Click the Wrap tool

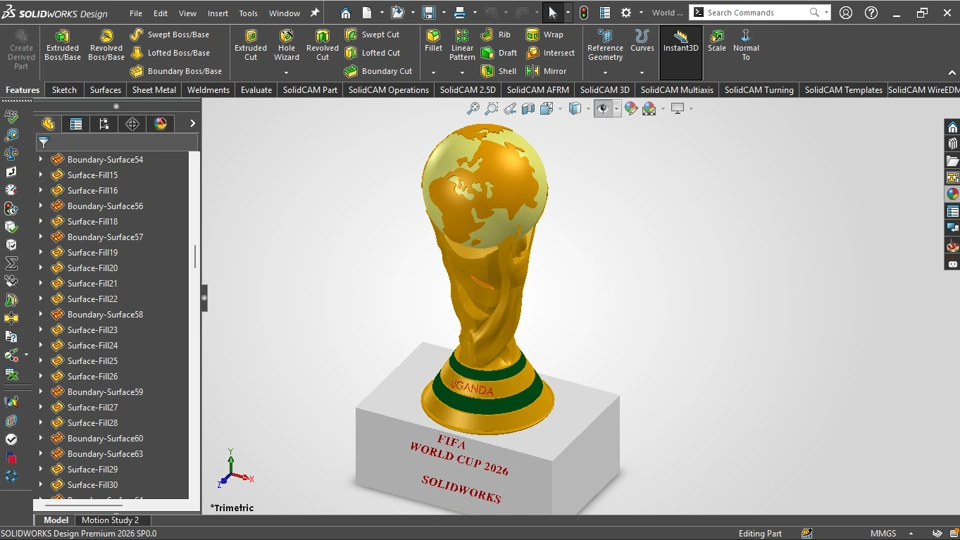(x=544, y=35)
